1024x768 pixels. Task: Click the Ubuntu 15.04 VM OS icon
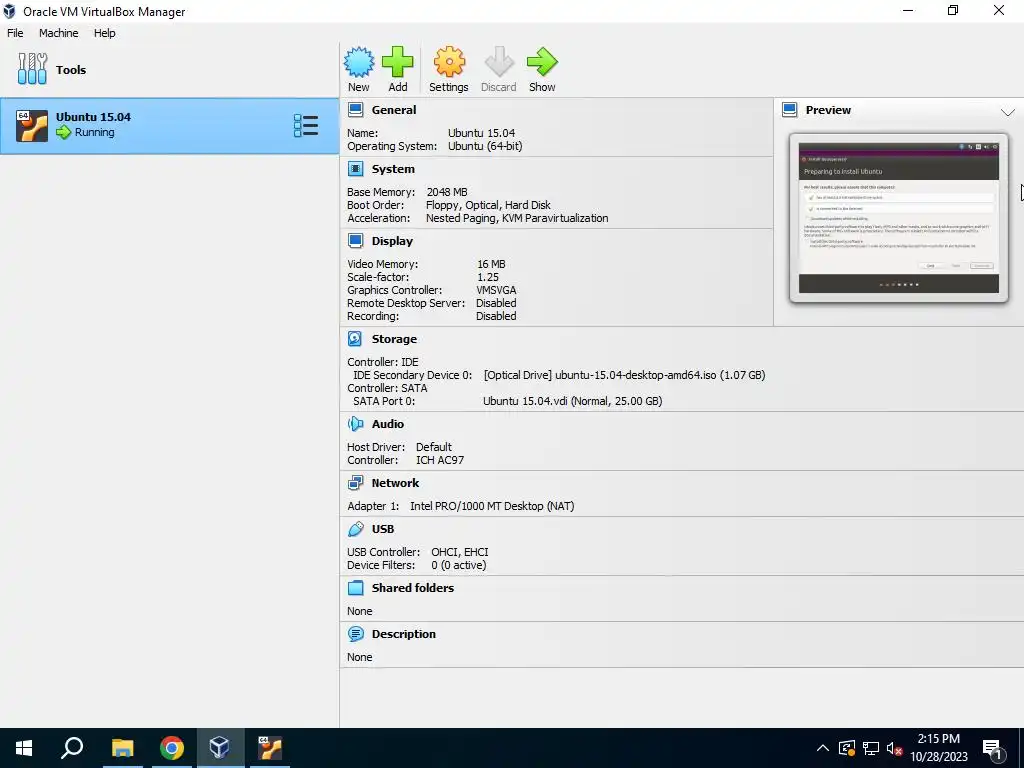[32, 125]
